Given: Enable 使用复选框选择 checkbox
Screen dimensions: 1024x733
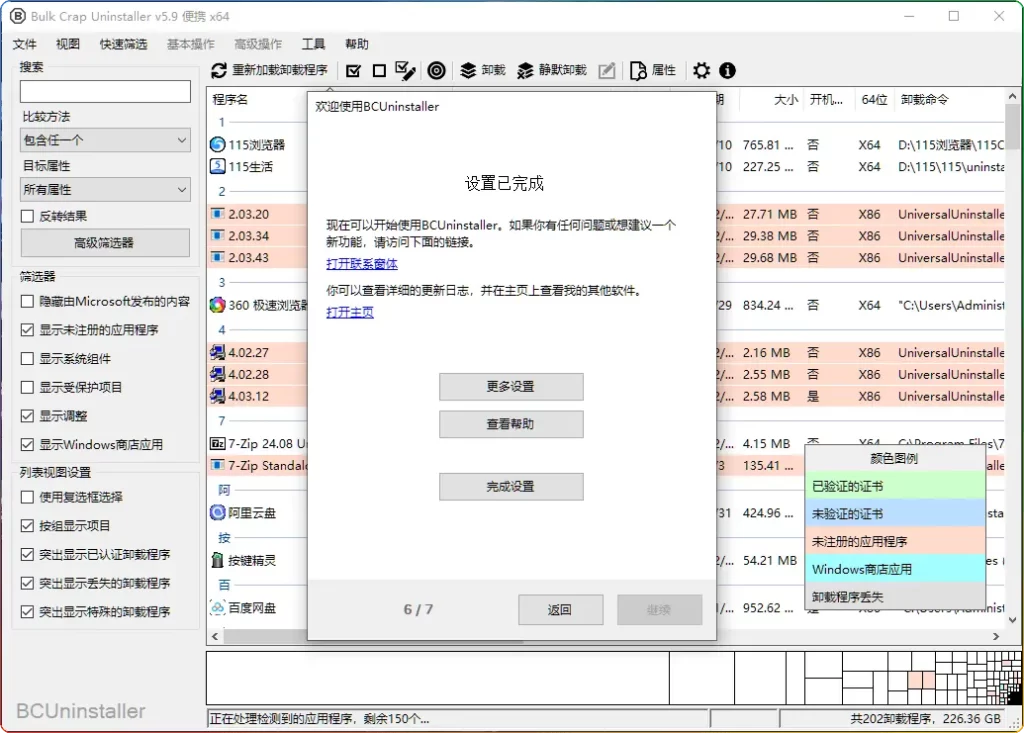Looking at the screenshot, I should tap(27, 497).
